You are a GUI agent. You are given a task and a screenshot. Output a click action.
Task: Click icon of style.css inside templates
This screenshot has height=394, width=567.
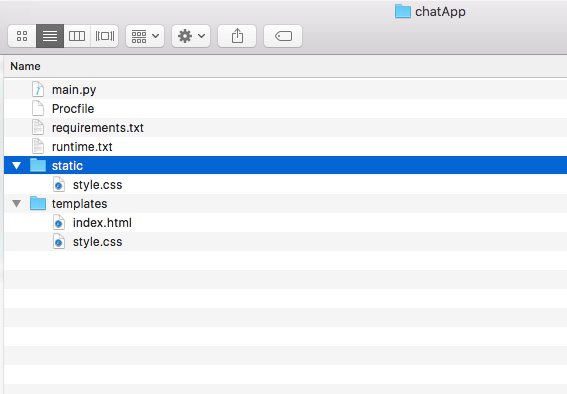pyautogui.click(x=59, y=241)
